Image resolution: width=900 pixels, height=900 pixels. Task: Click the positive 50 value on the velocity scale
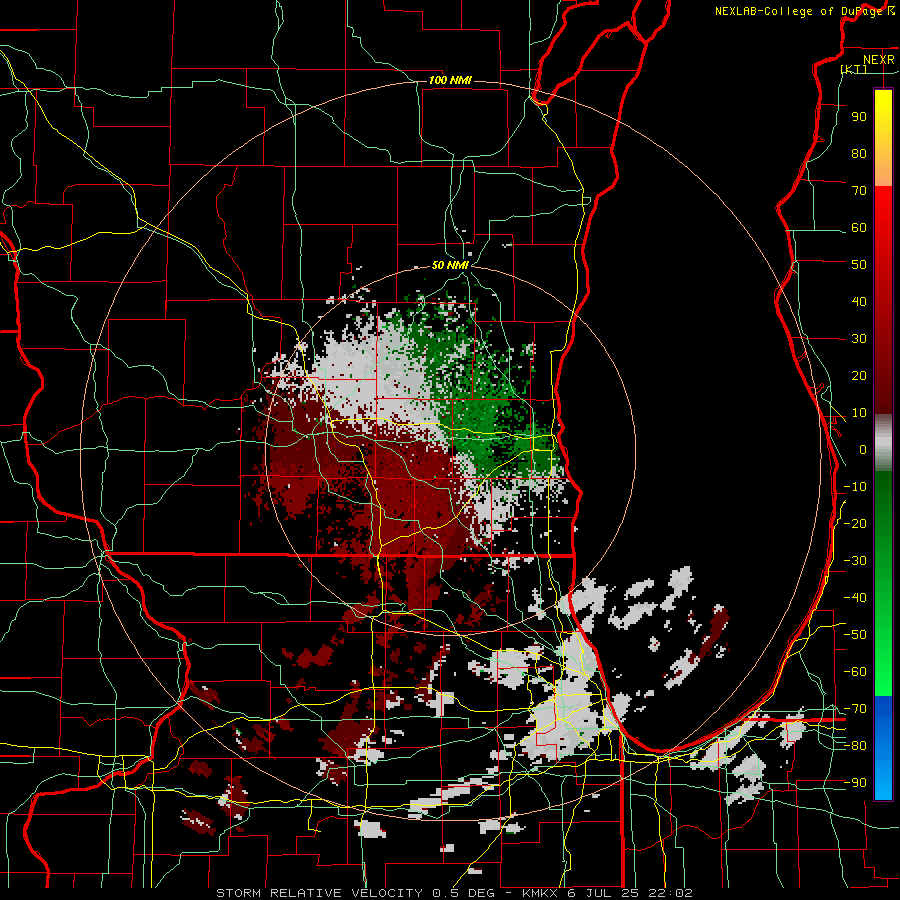point(859,265)
